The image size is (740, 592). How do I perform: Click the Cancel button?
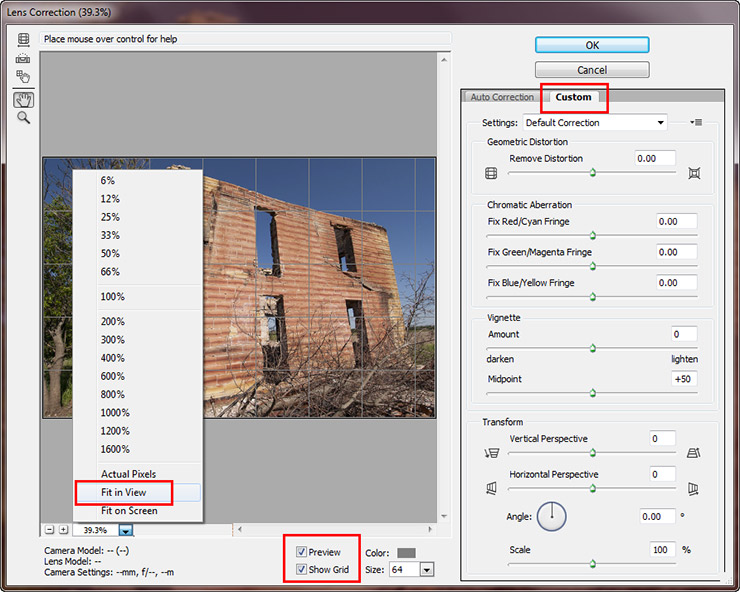pos(592,70)
